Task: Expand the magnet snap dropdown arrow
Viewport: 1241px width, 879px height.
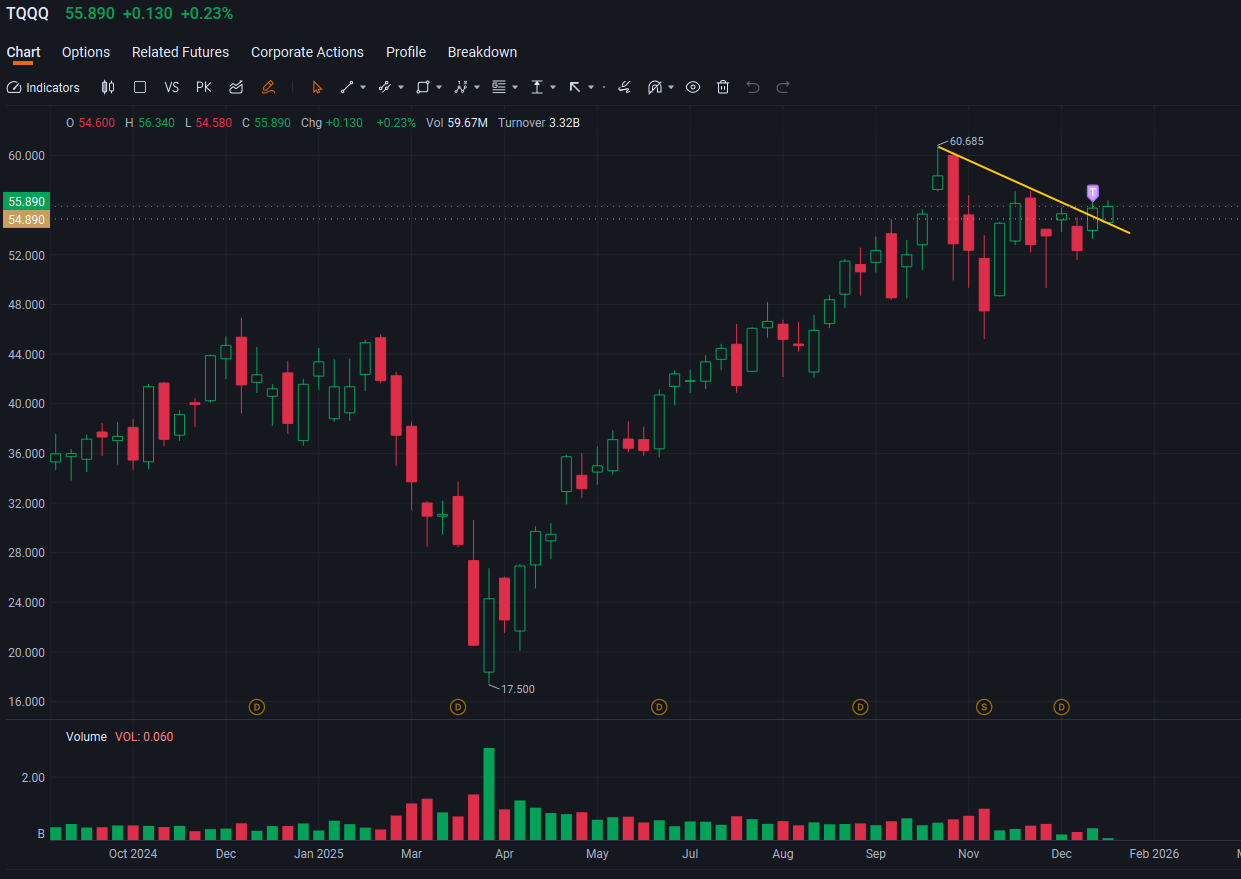Action: [671, 88]
